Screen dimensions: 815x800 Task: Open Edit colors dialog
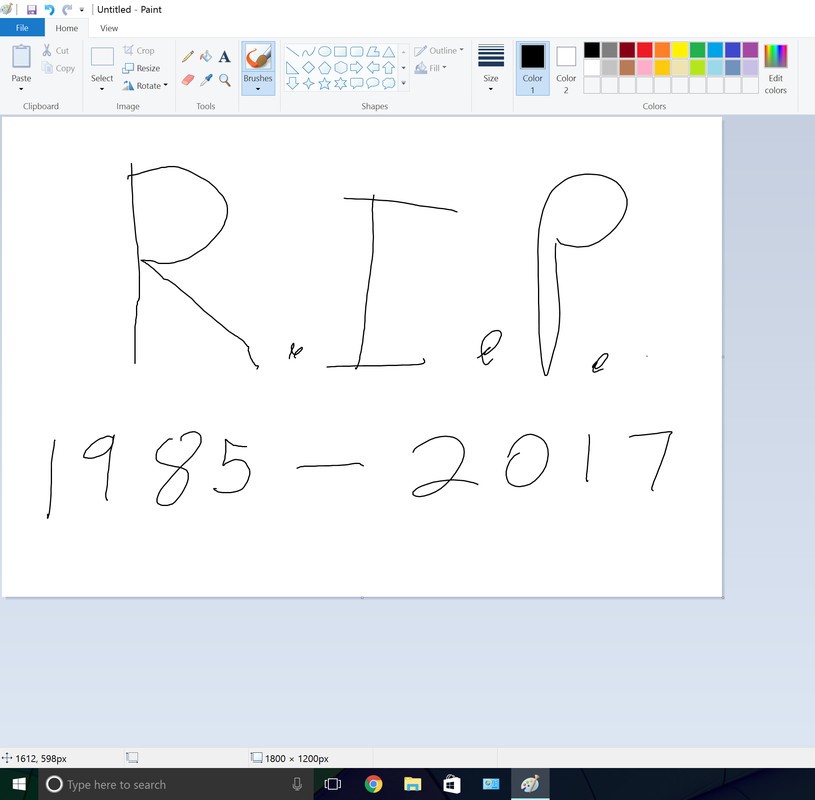click(775, 68)
